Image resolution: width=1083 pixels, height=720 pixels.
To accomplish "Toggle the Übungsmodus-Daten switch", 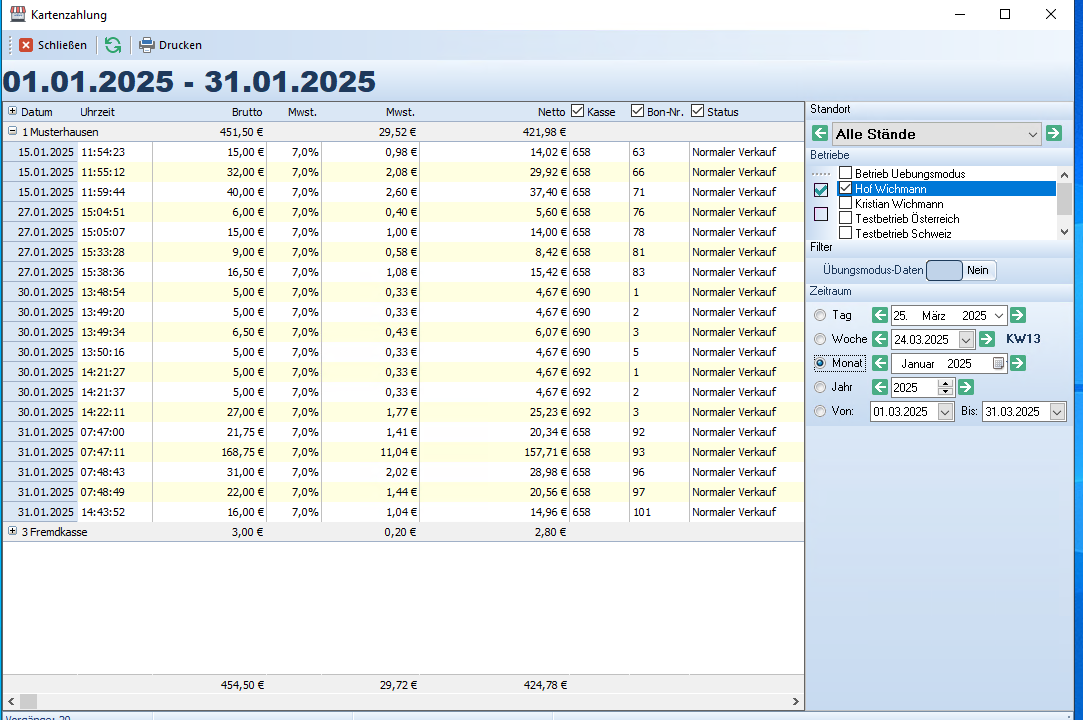I will click(x=961, y=270).
